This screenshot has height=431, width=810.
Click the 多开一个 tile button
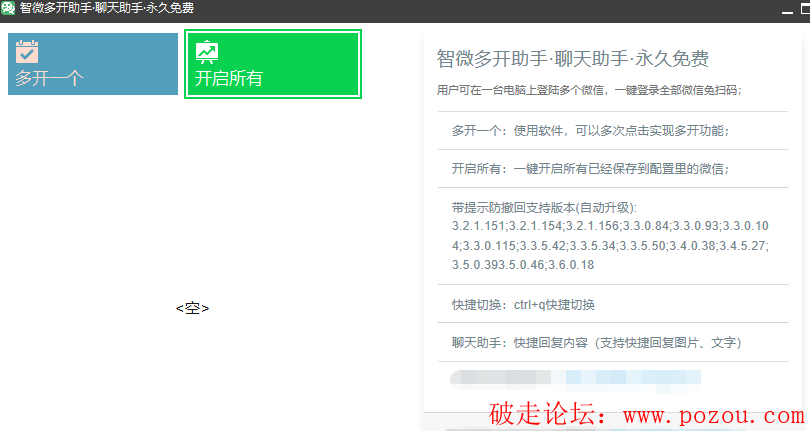pos(93,64)
